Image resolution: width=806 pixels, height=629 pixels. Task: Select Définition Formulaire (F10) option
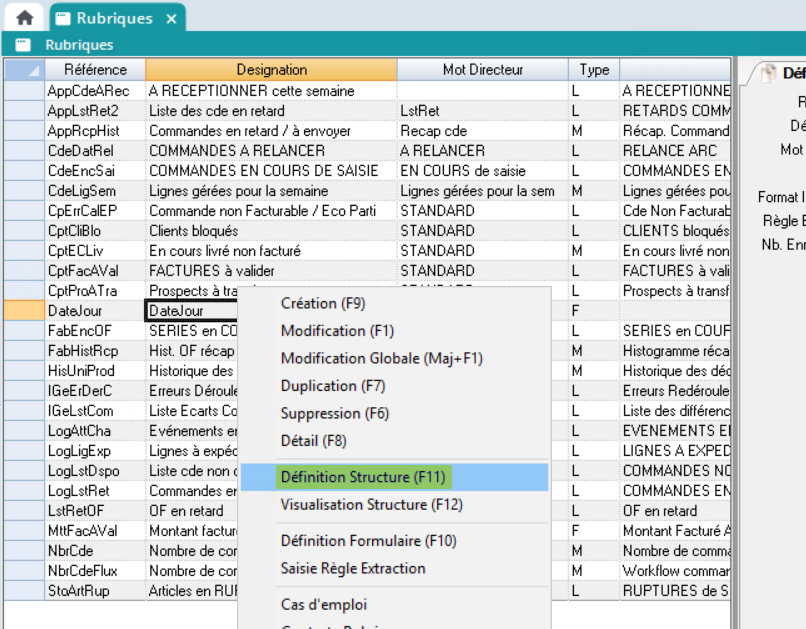[x=368, y=541]
